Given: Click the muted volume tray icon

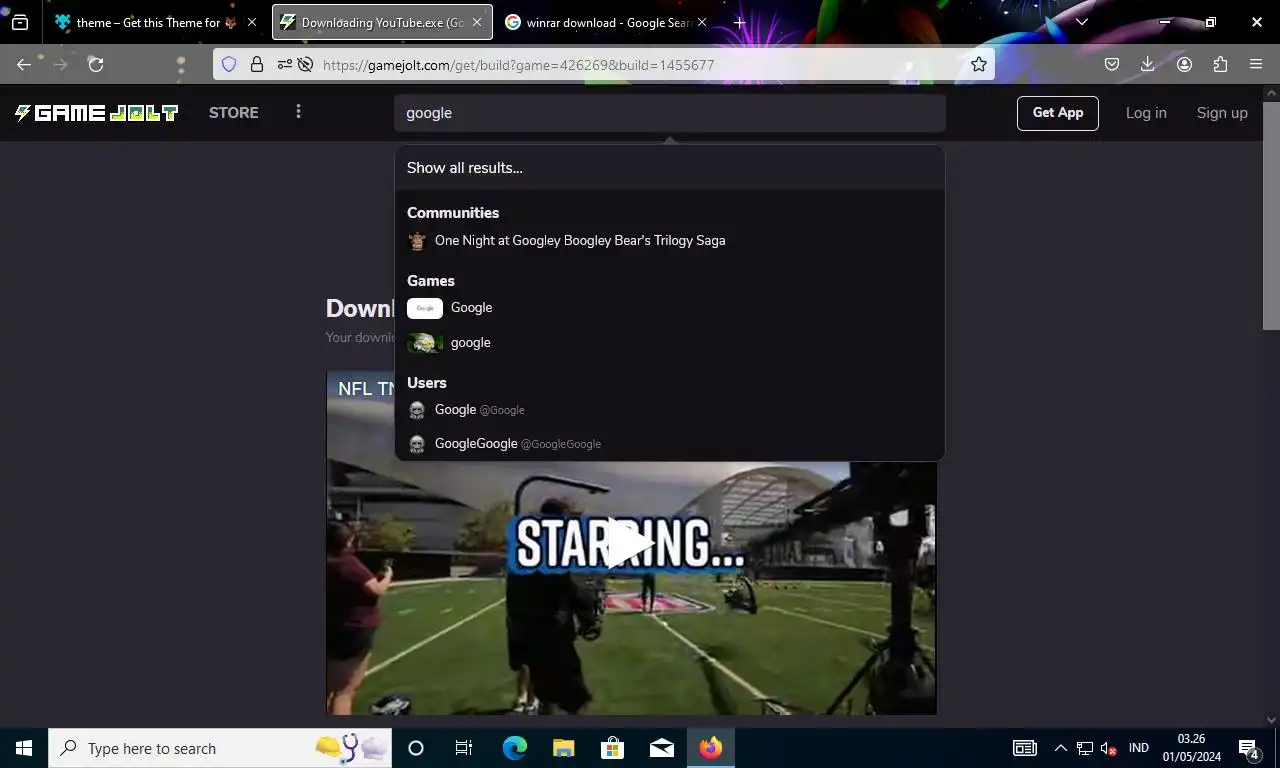Looking at the screenshot, I should point(1108,748).
